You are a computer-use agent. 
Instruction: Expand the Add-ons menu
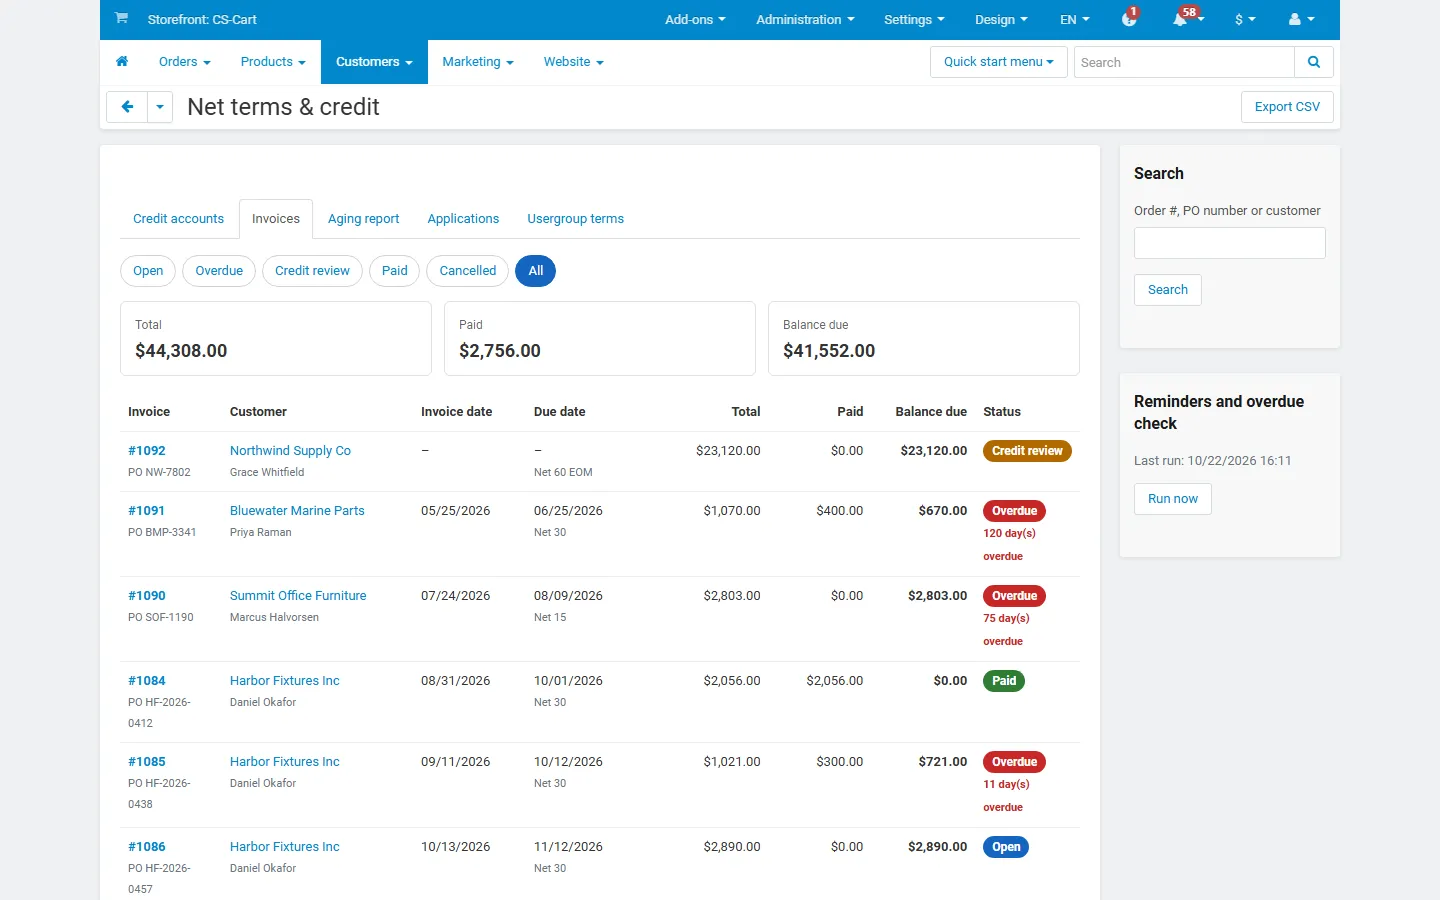tap(695, 19)
